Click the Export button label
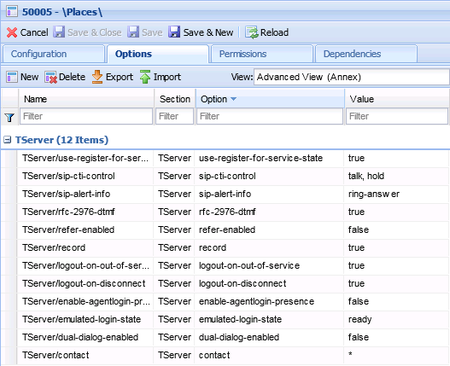Viewport: 450px width, 366px height. coord(119,77)
